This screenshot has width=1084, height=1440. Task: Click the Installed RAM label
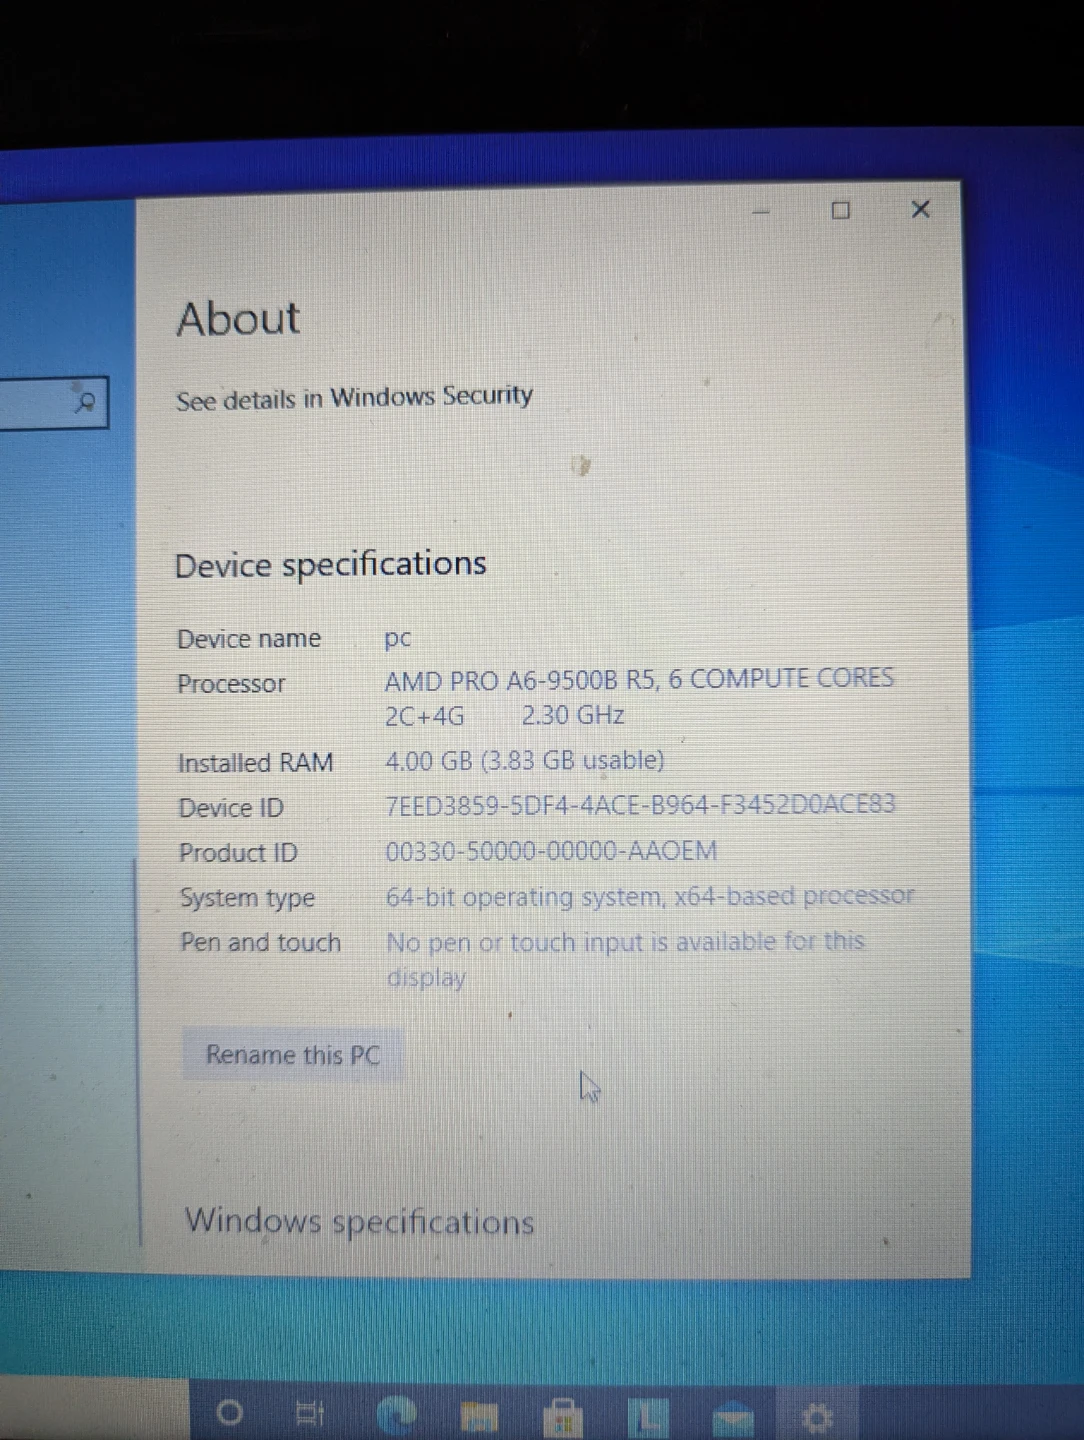(x=255, y=763)
